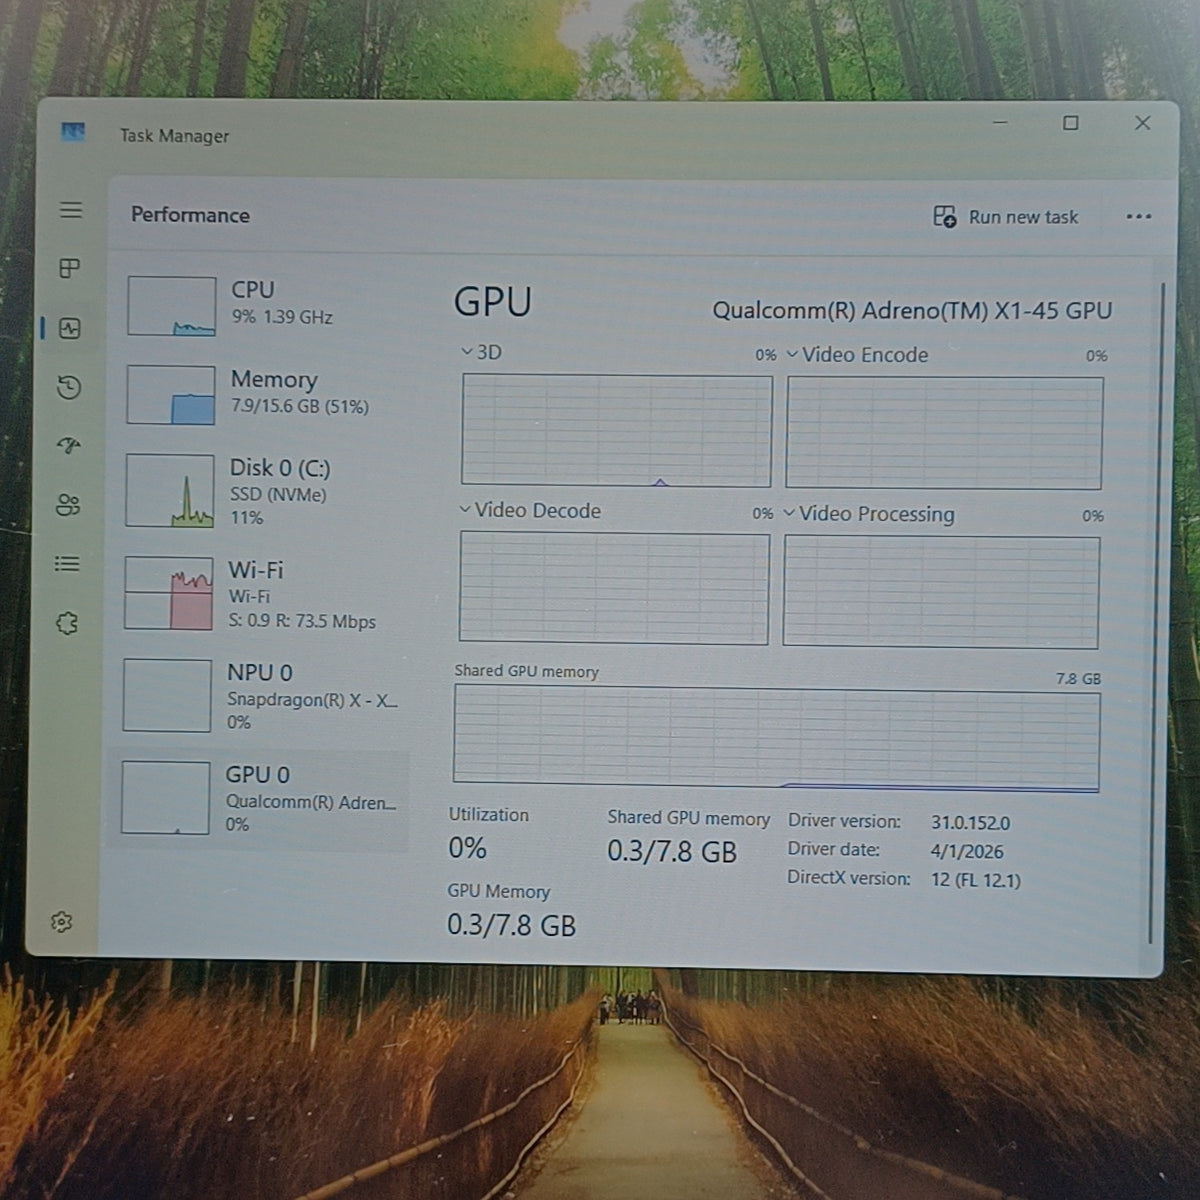Open the 3D engine dropdown
Screen dimensions: 1200x1200
click(x=481, y=352)
